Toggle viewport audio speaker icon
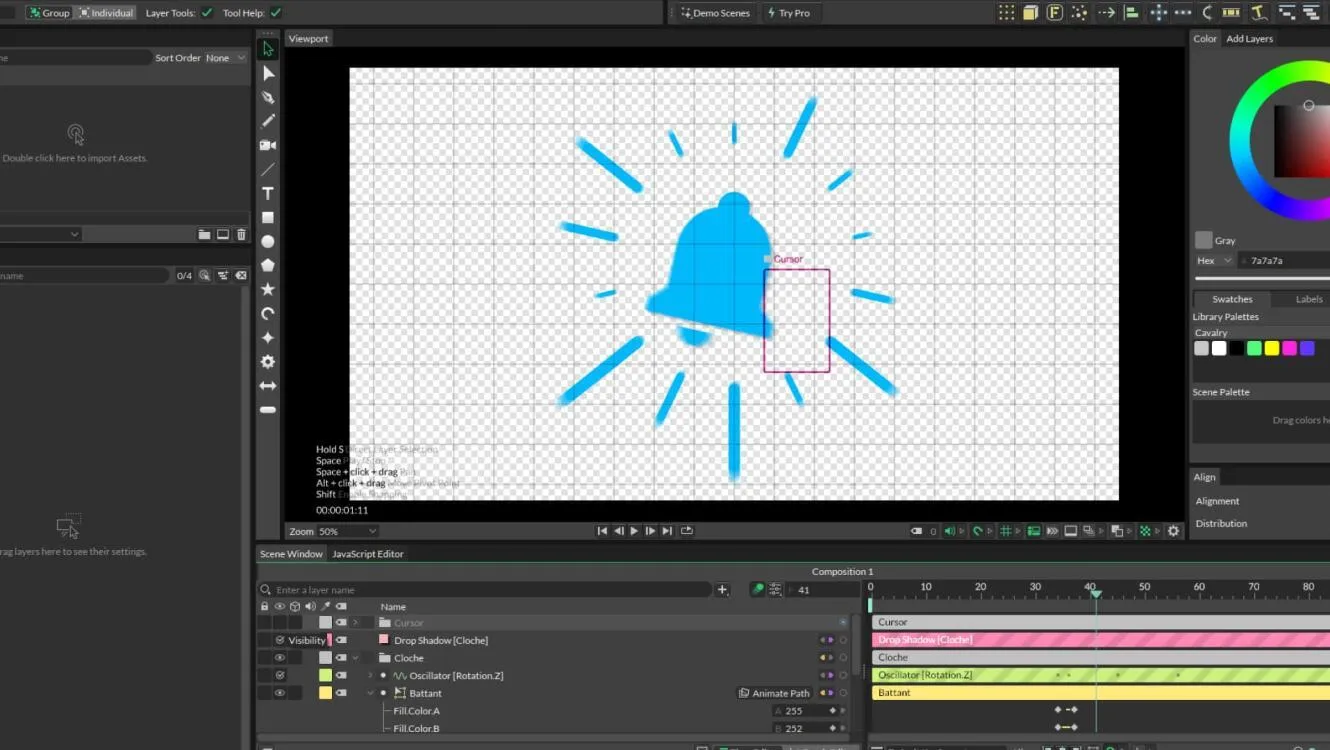Viewport: 1330px width, 750px height. tap(950, 531)
